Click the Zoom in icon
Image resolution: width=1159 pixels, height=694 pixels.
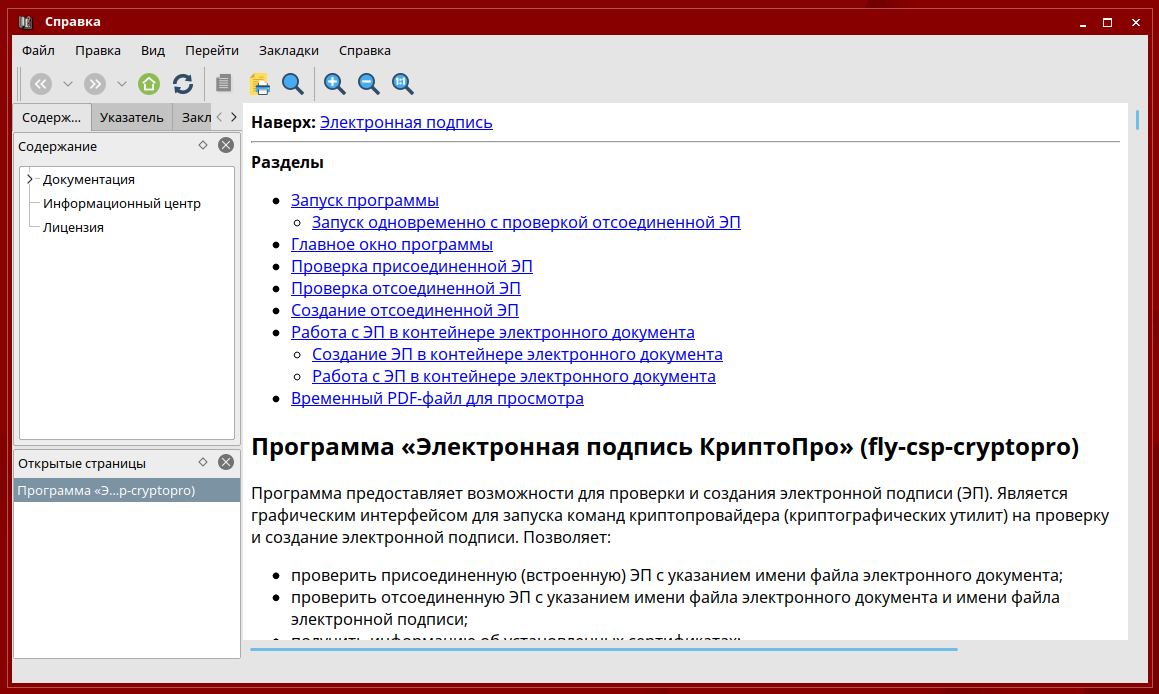point(335,84)
